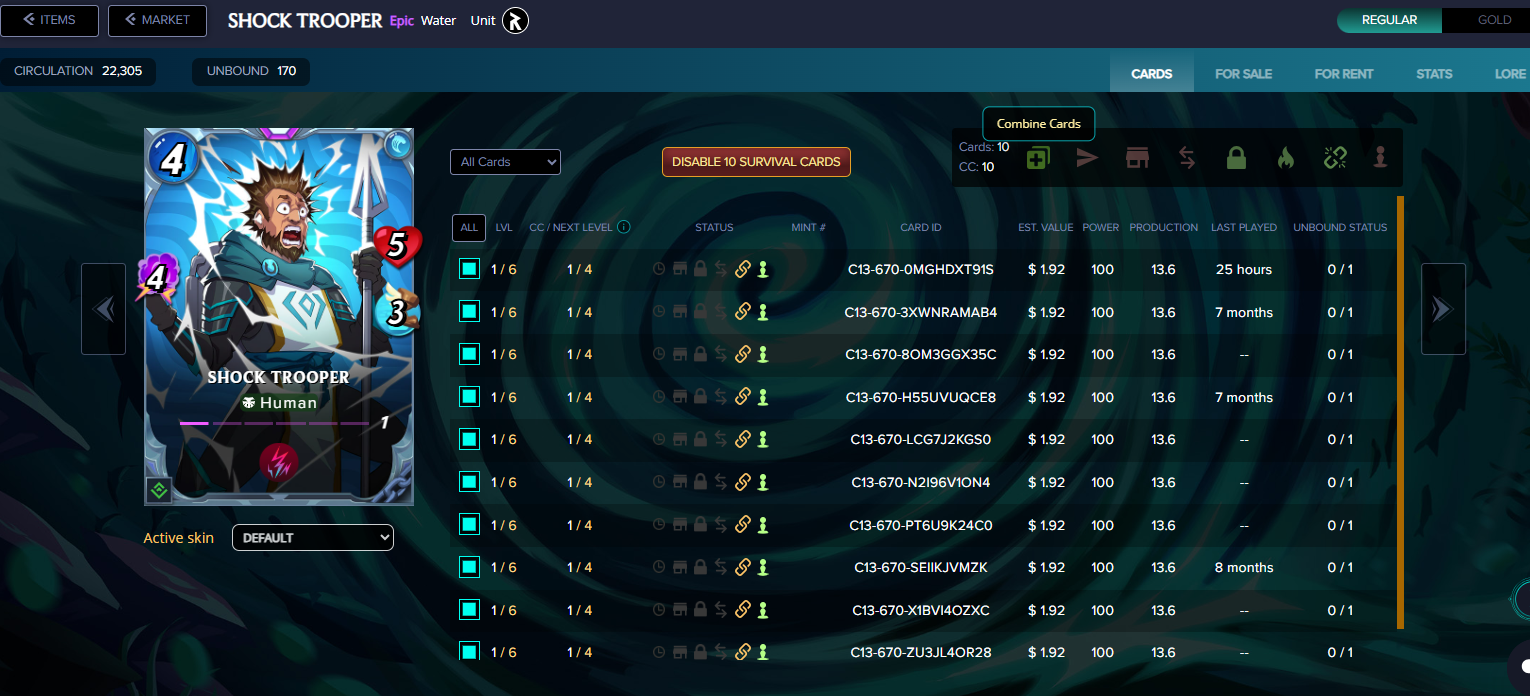Switch to the CARDS tab
Image resolution: width=1530 pixels, height=696 pixels.
click(1152, 74)
